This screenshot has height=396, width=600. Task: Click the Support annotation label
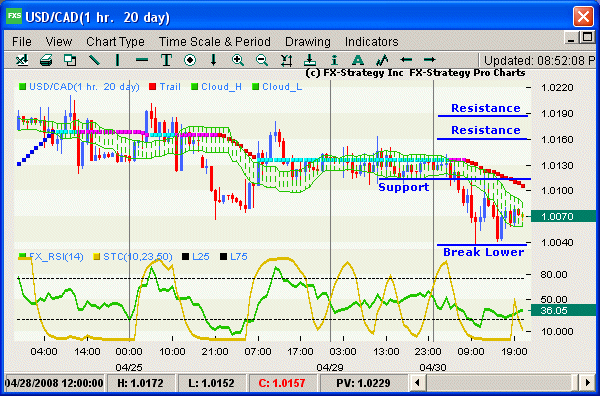(403, 187)
